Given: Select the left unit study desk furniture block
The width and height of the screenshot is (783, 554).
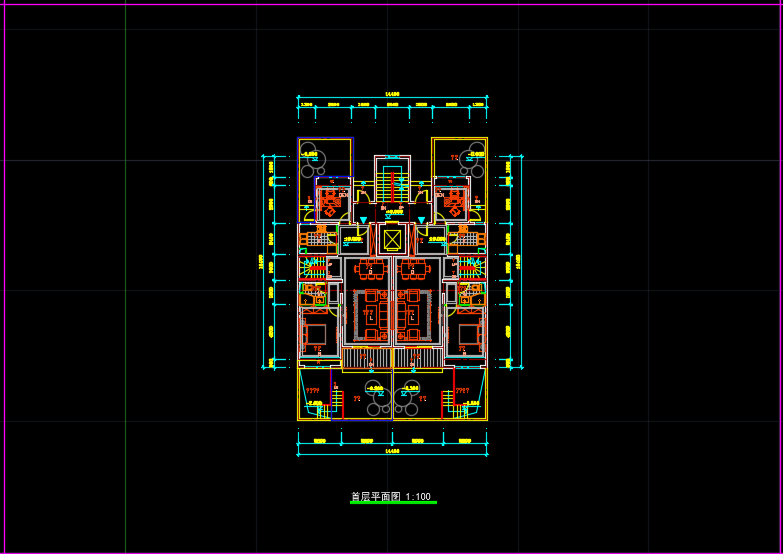Looking at the screenshot, I should [330, 203].
